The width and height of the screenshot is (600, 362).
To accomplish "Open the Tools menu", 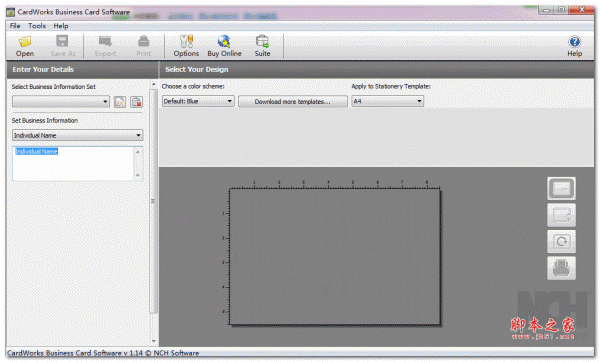I will pyautogui.click(x=37, y=26).
